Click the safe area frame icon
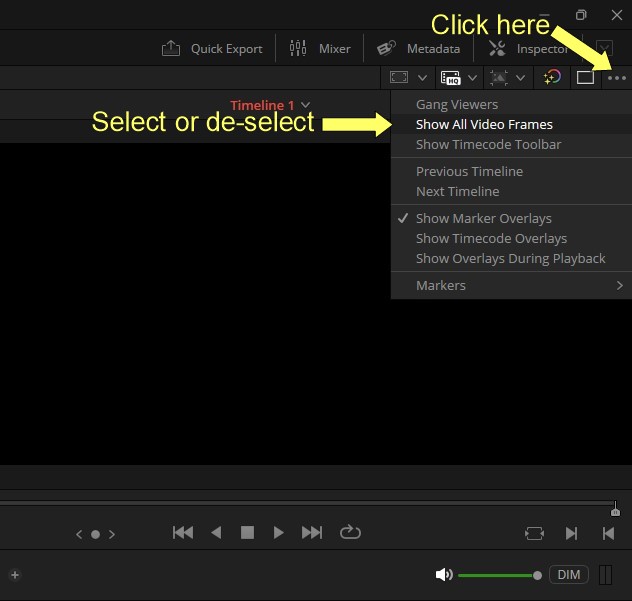The width and height of the screenshot is (632, 601). pos(399,77)
